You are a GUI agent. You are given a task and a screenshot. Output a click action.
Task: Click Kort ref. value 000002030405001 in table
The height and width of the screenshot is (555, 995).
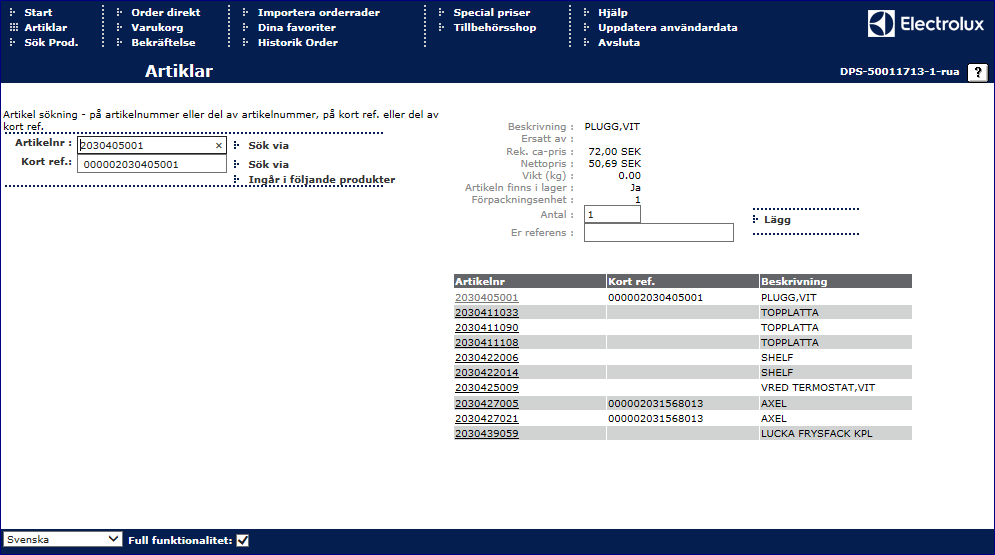pos(655,297)
